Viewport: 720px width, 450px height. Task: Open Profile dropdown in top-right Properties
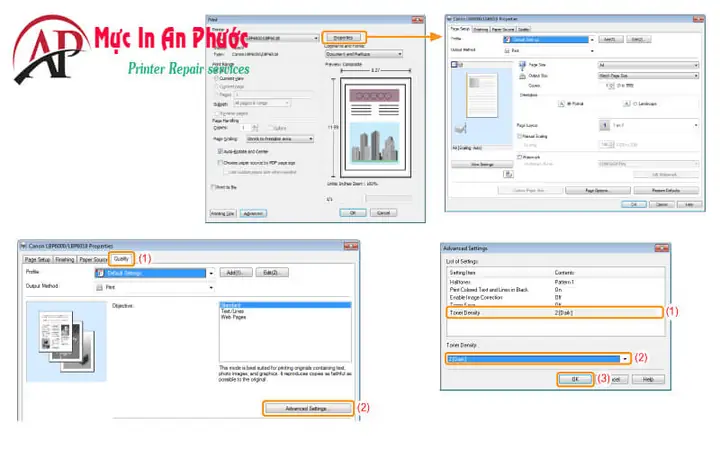pos(549,39)
